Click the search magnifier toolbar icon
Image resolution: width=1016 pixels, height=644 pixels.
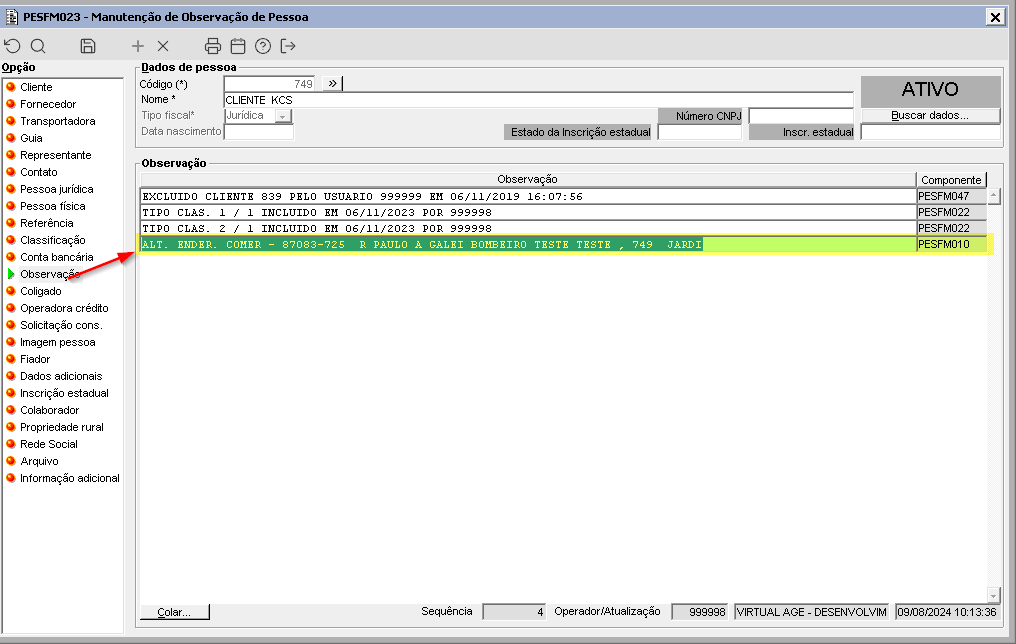point(38,46)
